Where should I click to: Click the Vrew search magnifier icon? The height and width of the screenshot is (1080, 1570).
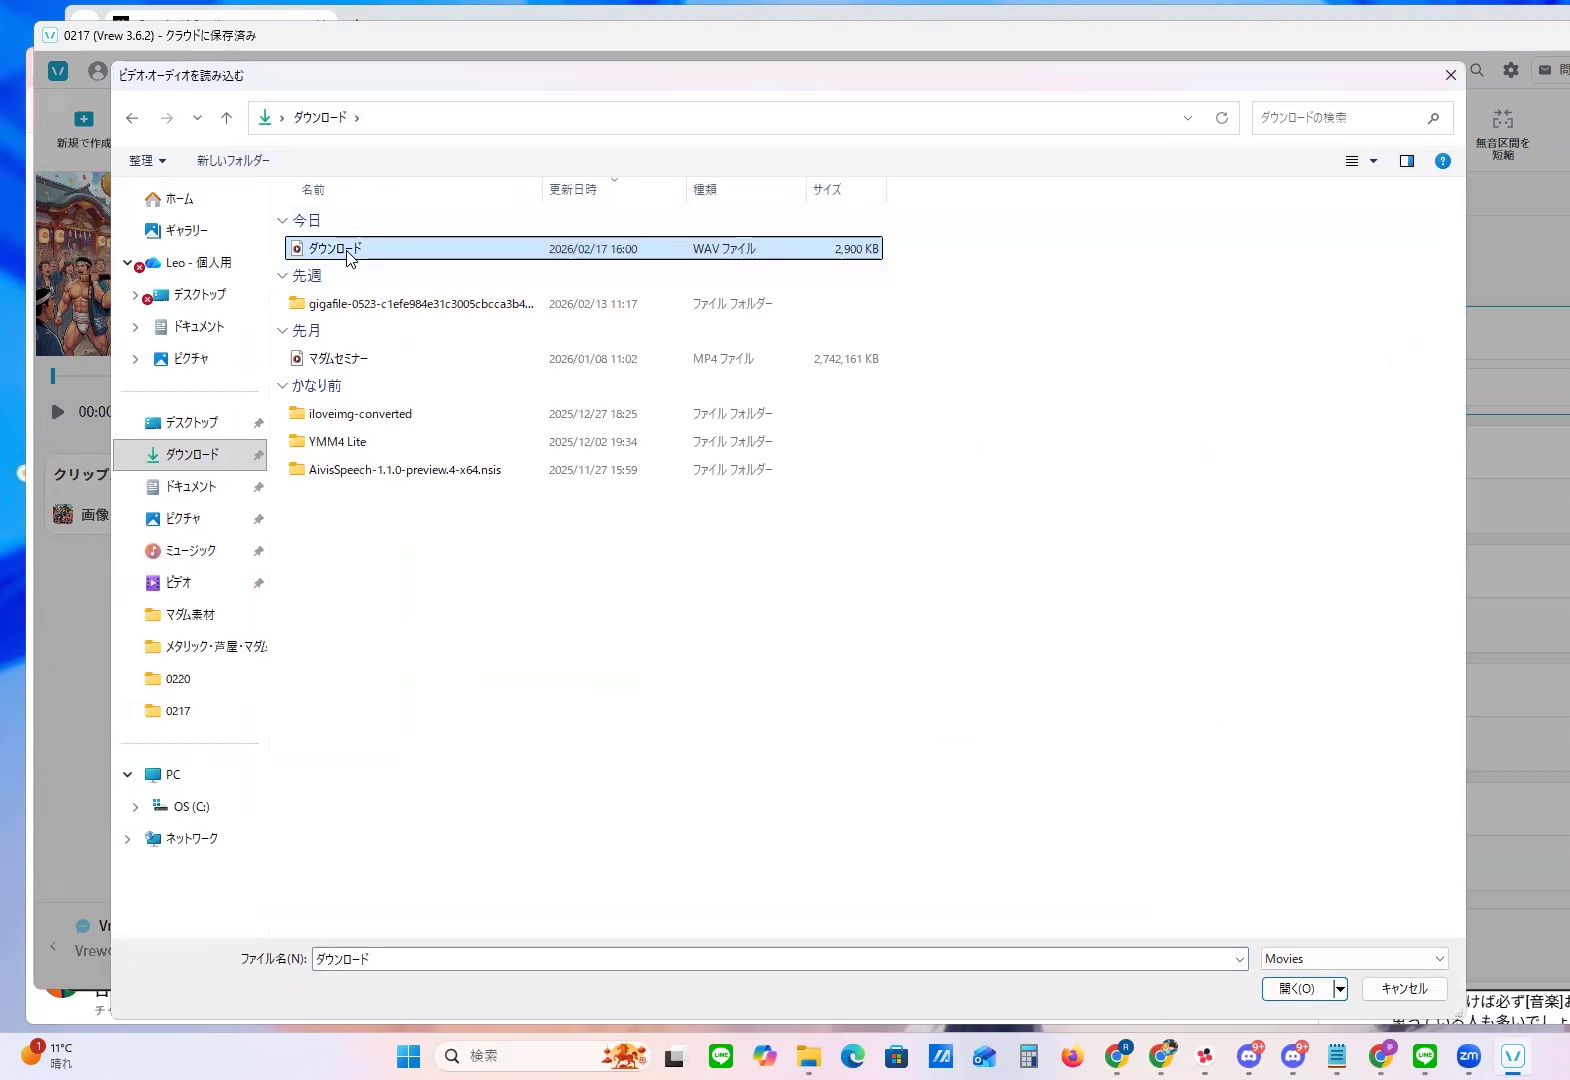pyautogui.click(x=1477, y=70)
